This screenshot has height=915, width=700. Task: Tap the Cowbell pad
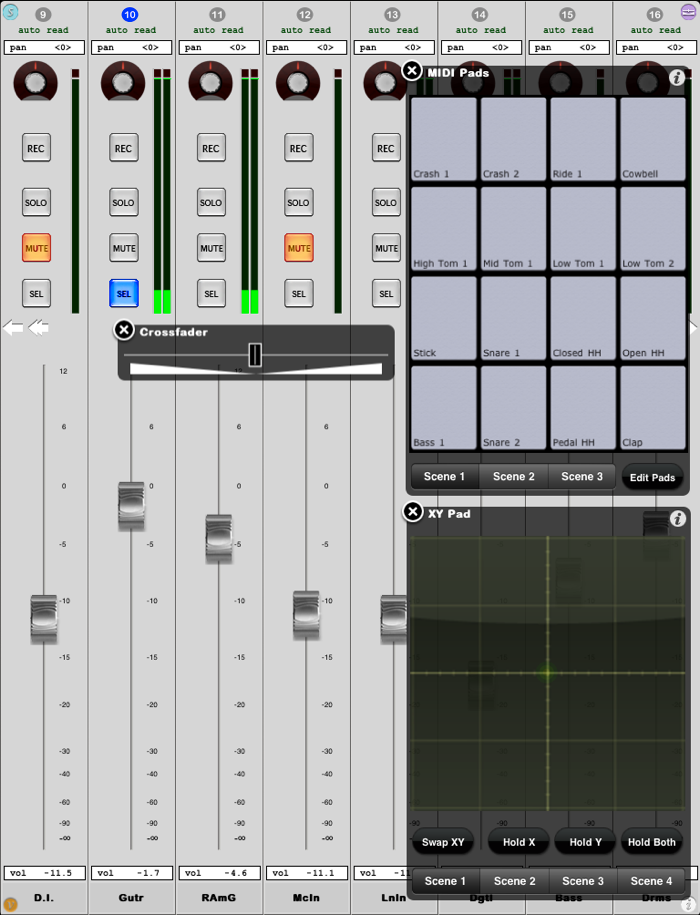coord(653,139)
